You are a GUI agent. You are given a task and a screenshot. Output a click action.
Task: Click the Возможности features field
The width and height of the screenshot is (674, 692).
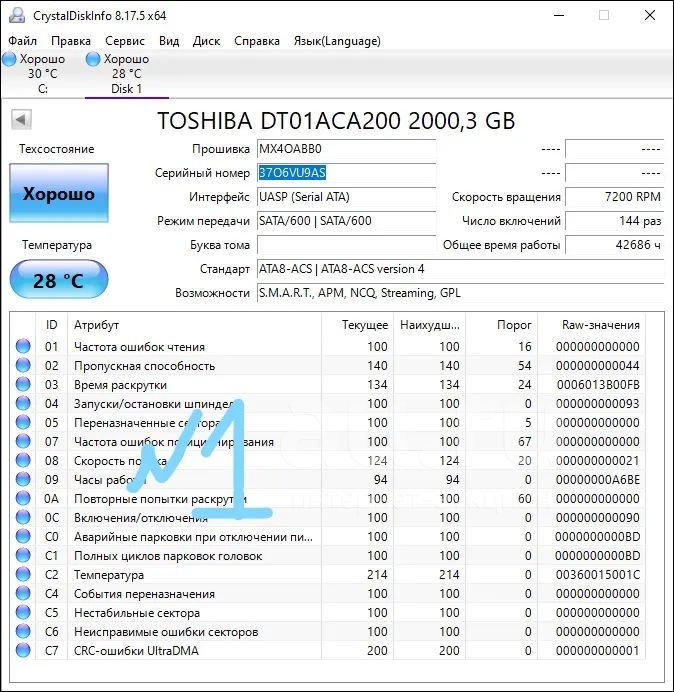coord(460,293)
